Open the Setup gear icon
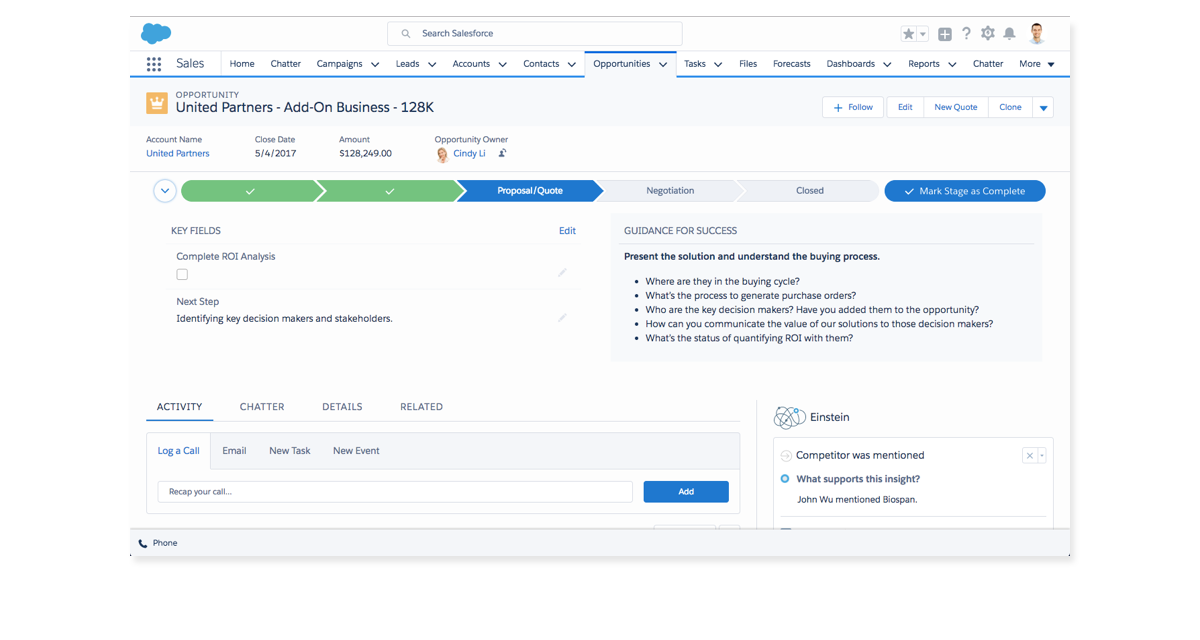 pos(988,34)
